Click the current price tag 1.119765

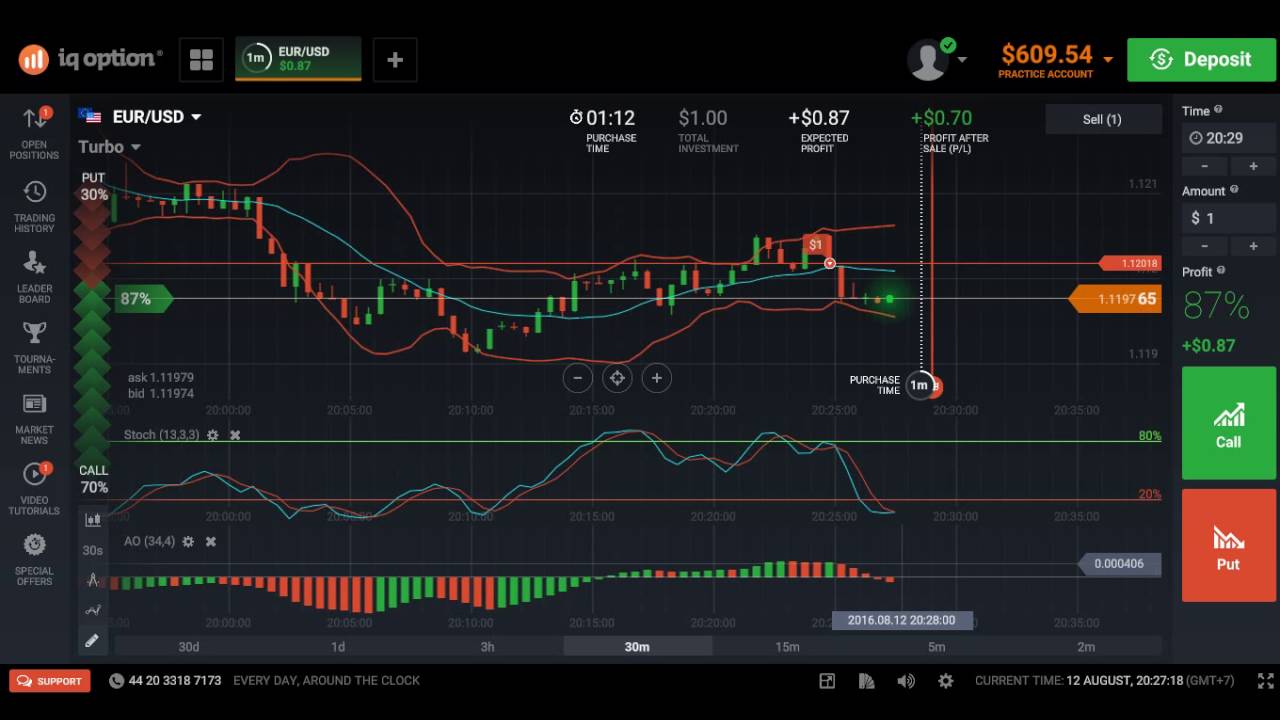click(1115, 299)
